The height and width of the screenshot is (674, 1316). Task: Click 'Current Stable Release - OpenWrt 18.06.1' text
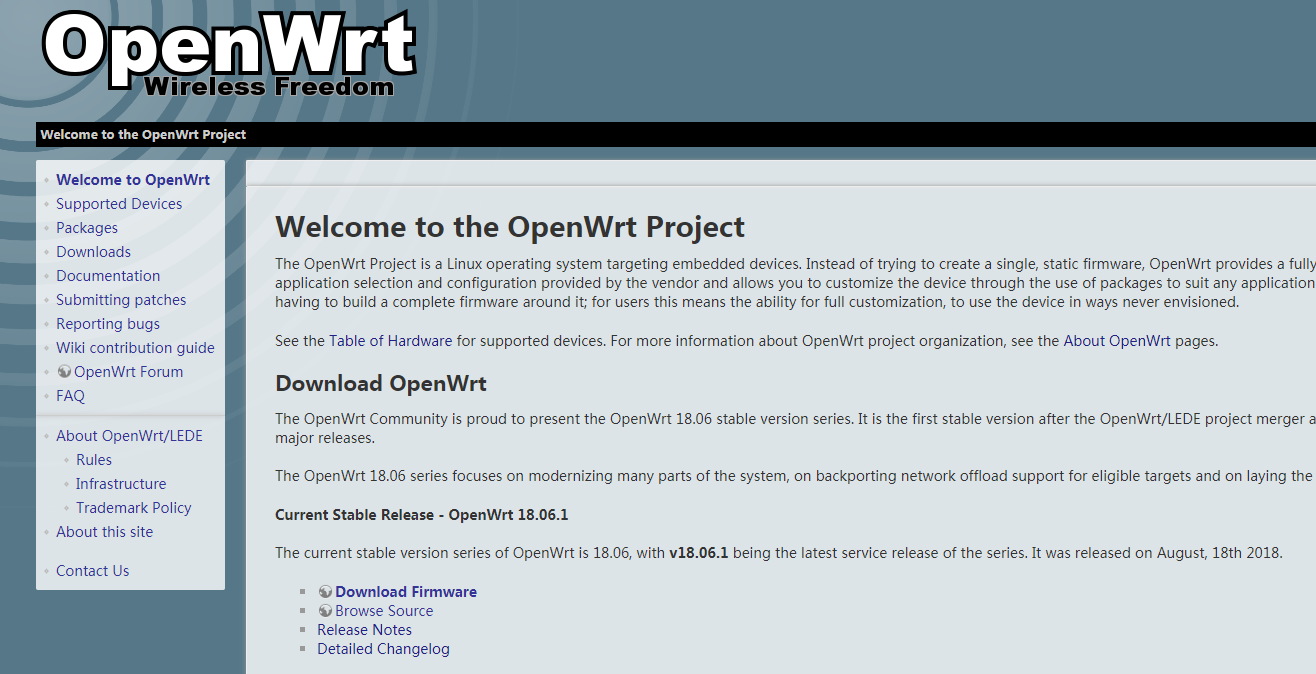(x=422, y=515)
